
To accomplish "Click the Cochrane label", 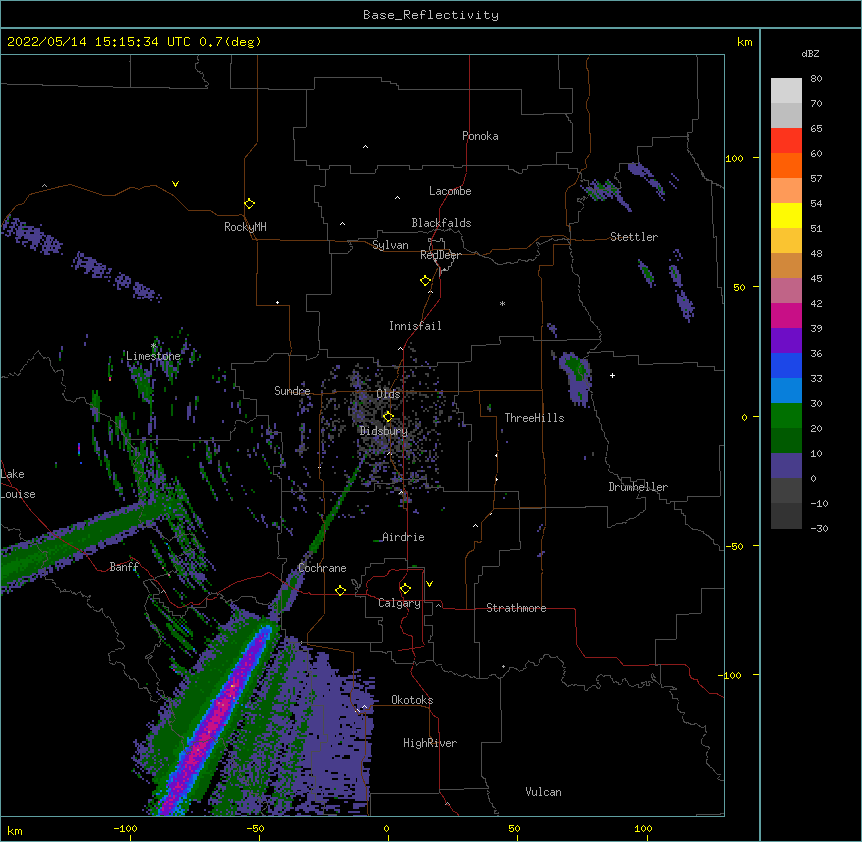I will 322,568.
